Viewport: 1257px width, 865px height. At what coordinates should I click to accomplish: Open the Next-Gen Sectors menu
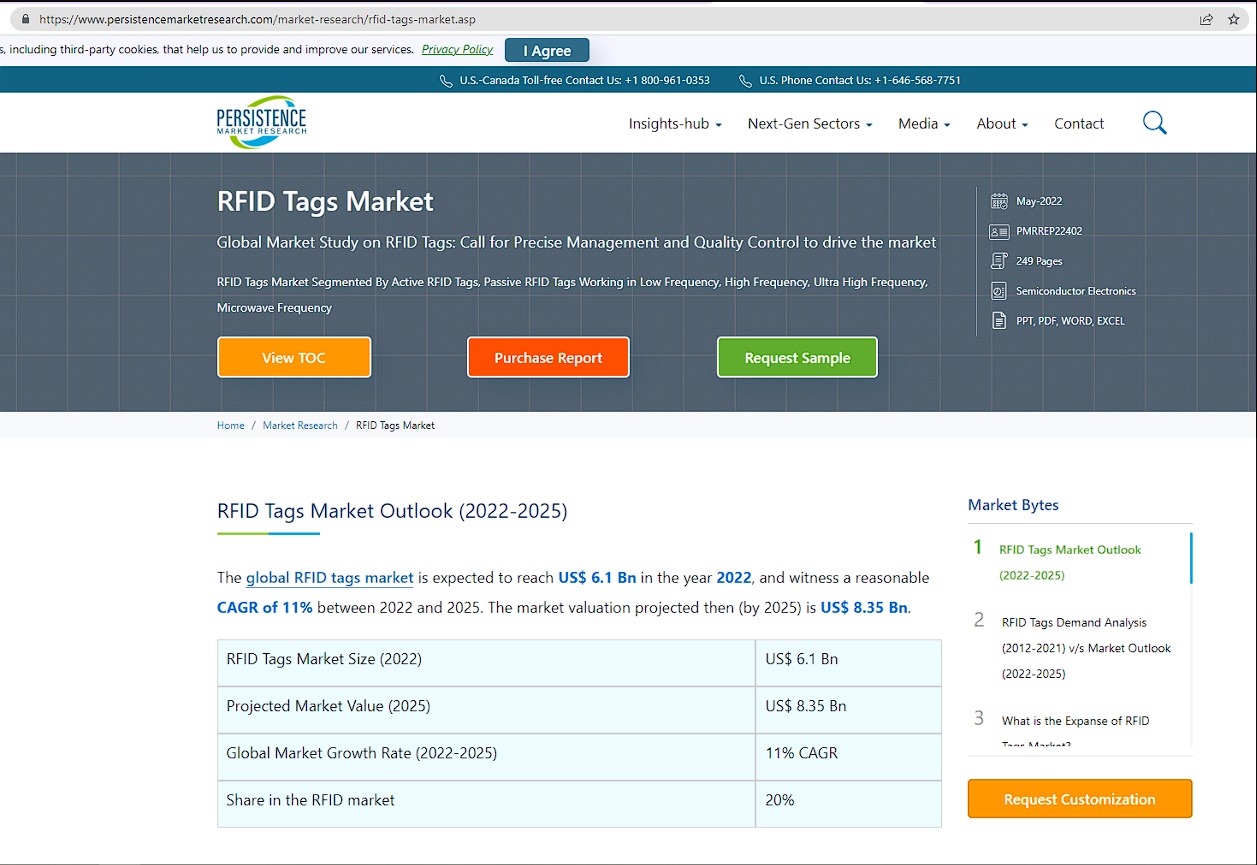click(x=809, y=123)
